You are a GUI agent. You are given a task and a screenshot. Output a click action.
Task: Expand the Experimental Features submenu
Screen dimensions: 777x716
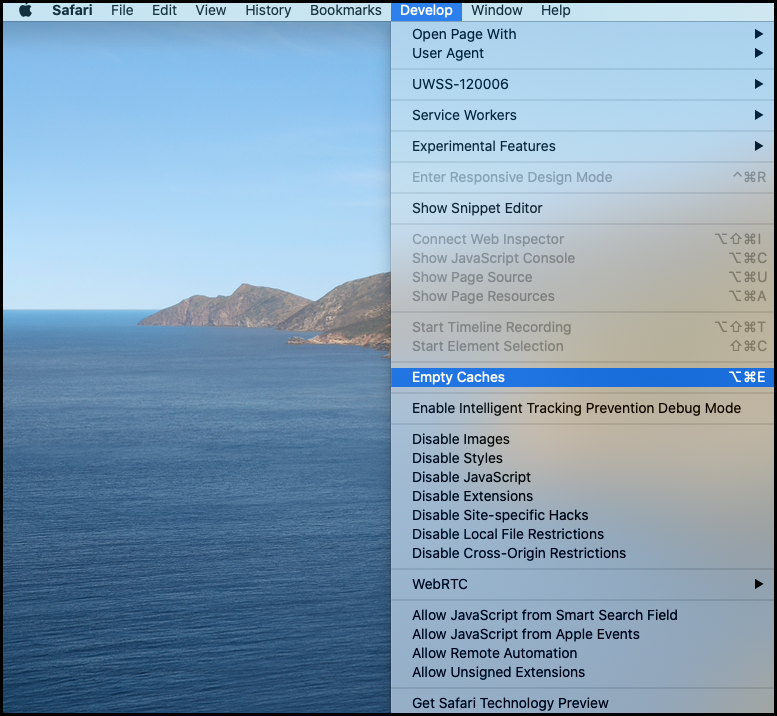[x=584, y=146]
